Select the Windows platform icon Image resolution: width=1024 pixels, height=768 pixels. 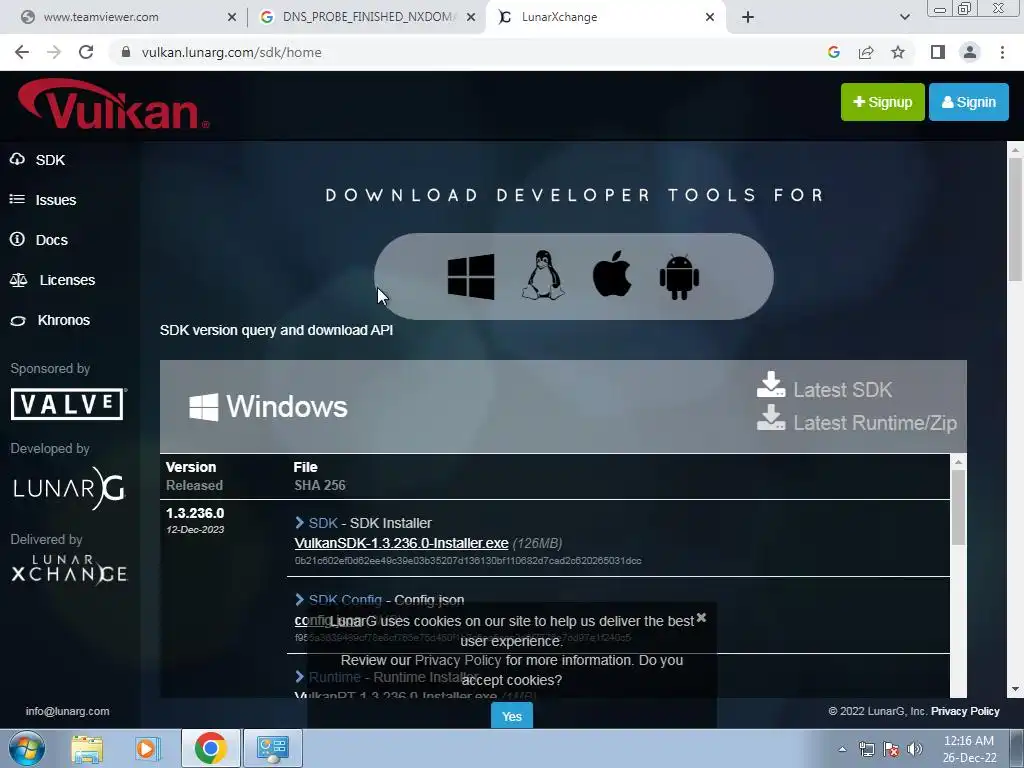point(471,277)
